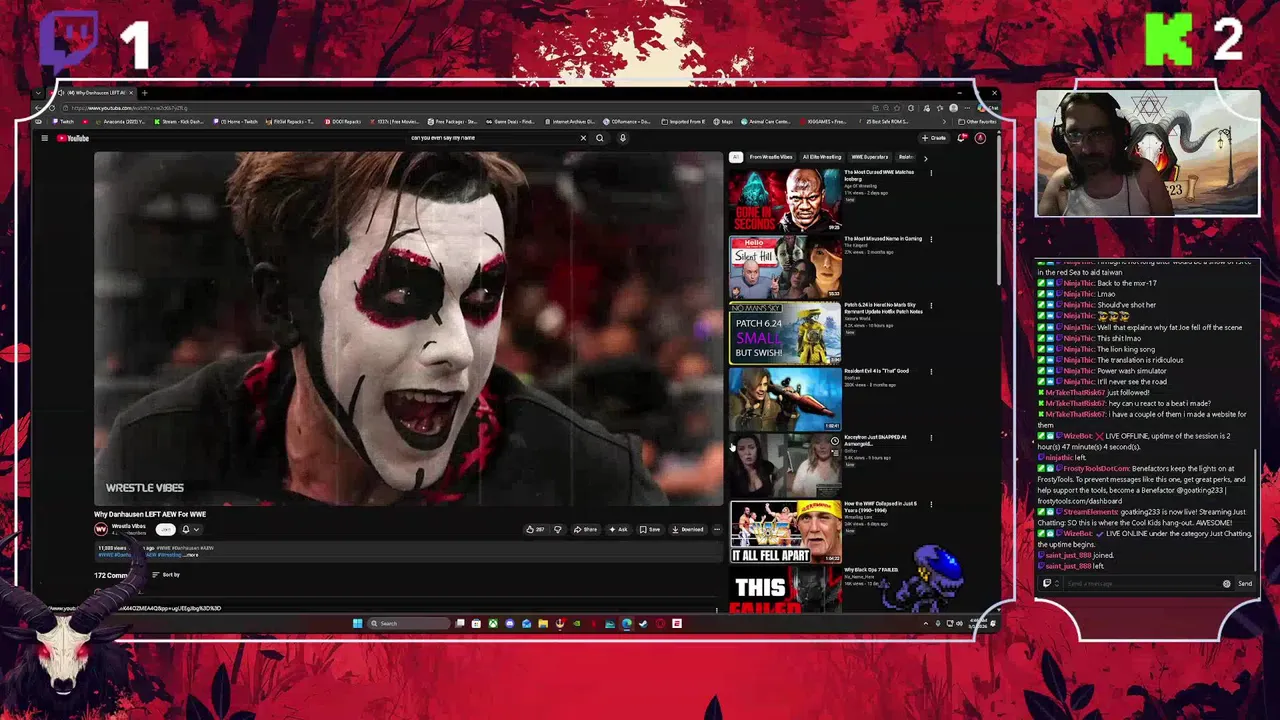
Task: Open the Other favorites folder
Action: [977, 122]
